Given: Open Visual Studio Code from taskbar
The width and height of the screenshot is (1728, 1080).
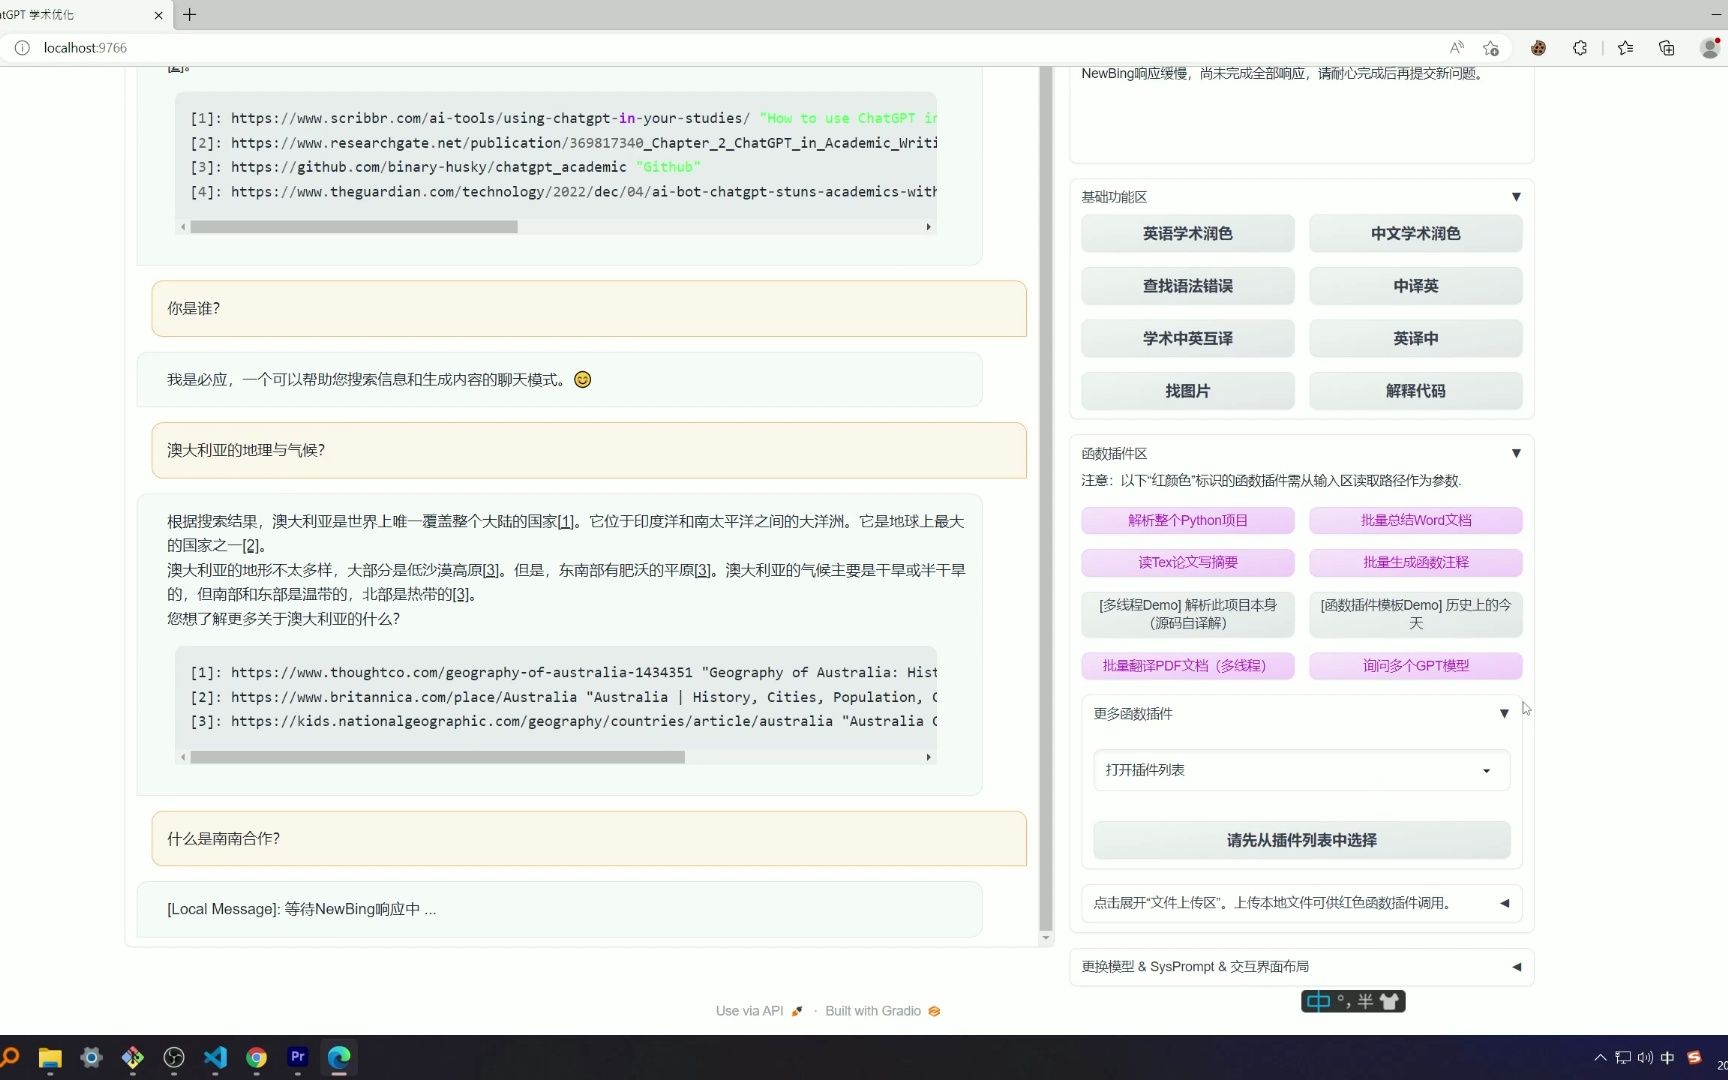Looking at the screenshot, I should [215, 1058].
